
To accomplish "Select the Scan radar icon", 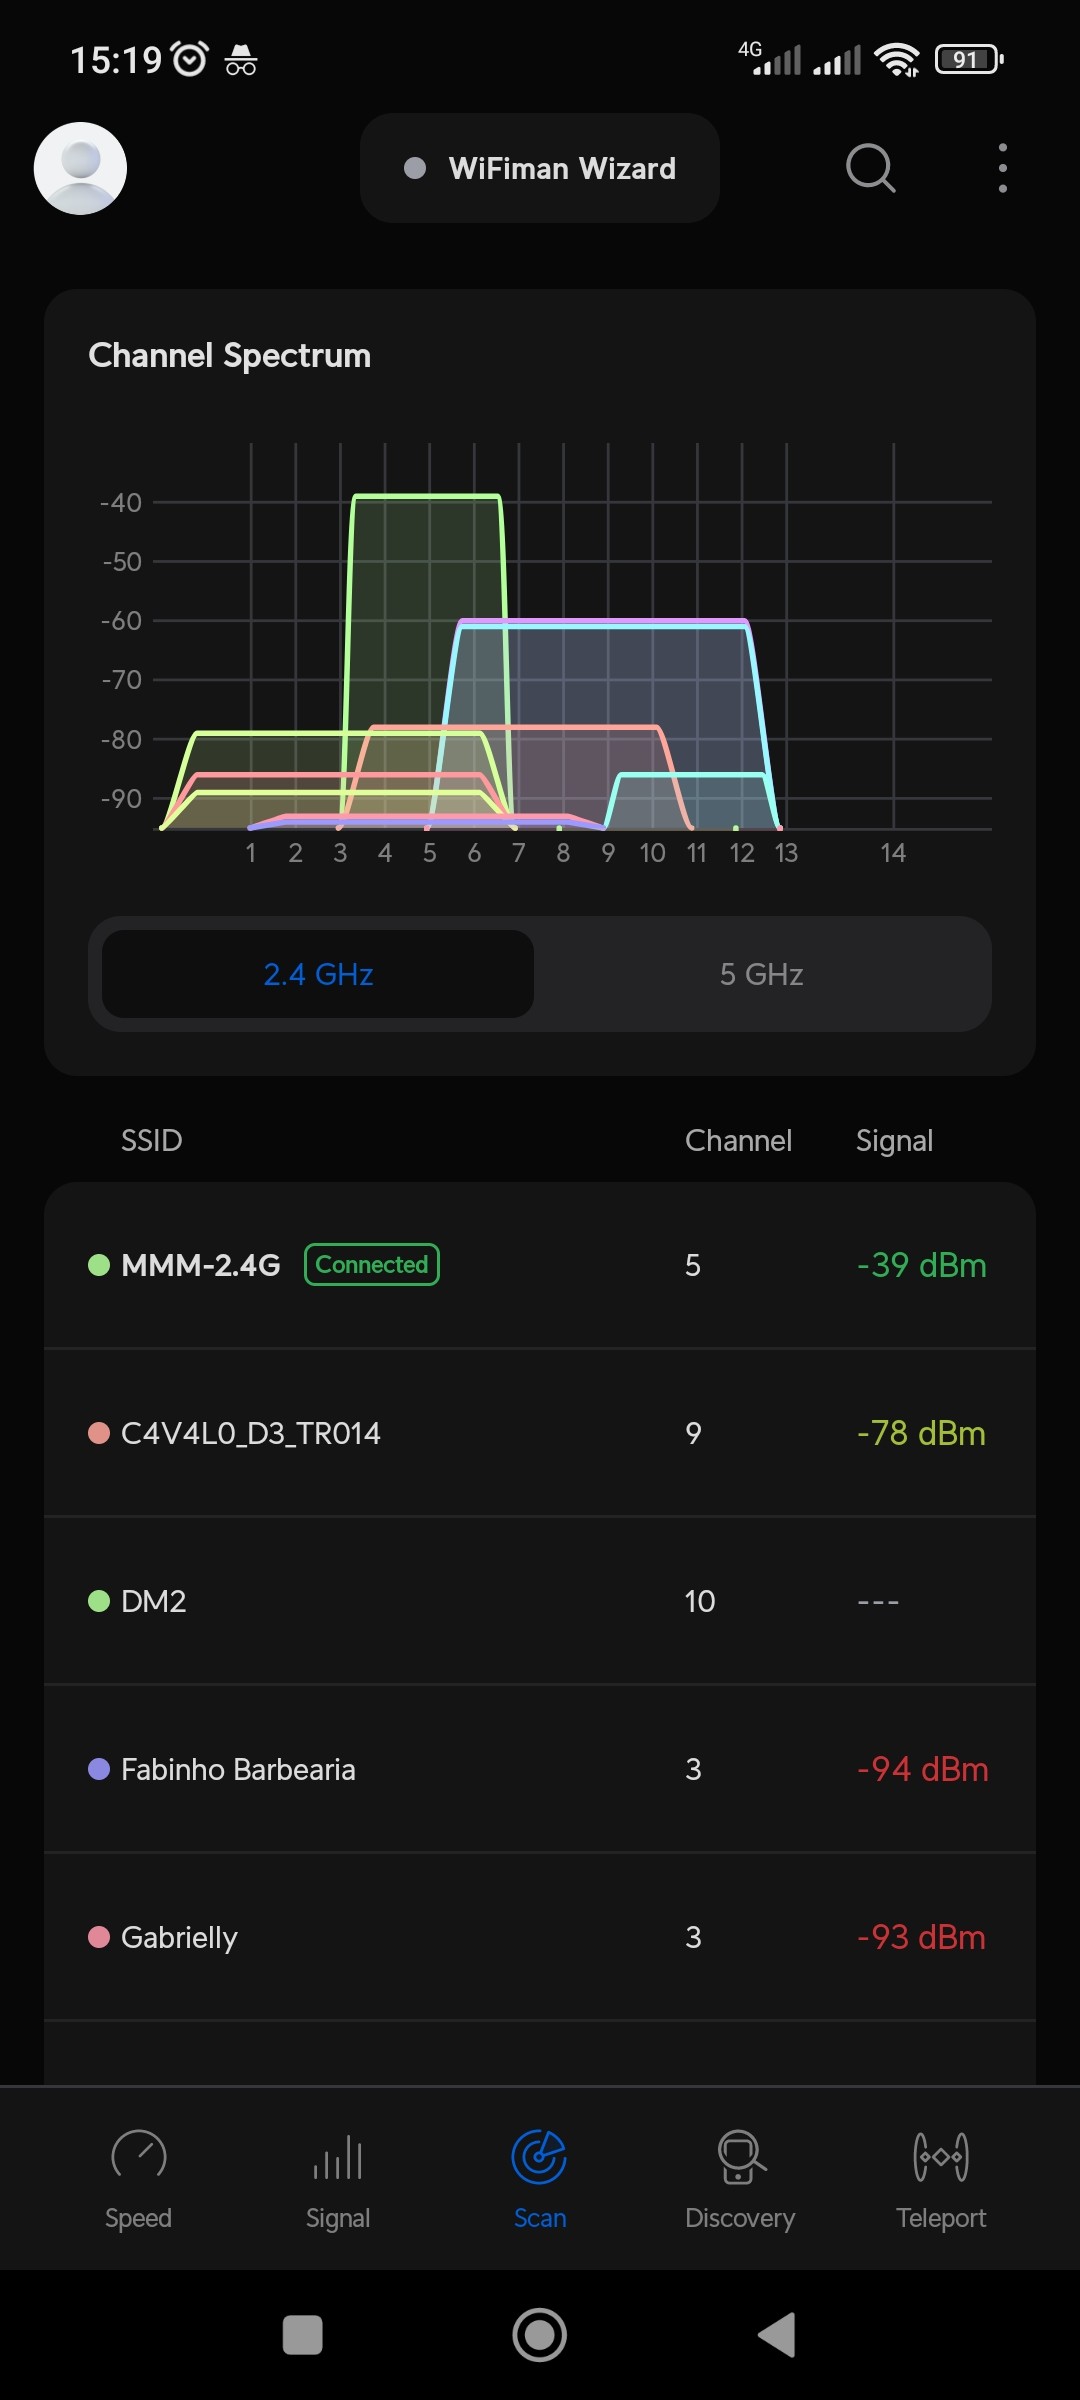I will (539, 2157).
